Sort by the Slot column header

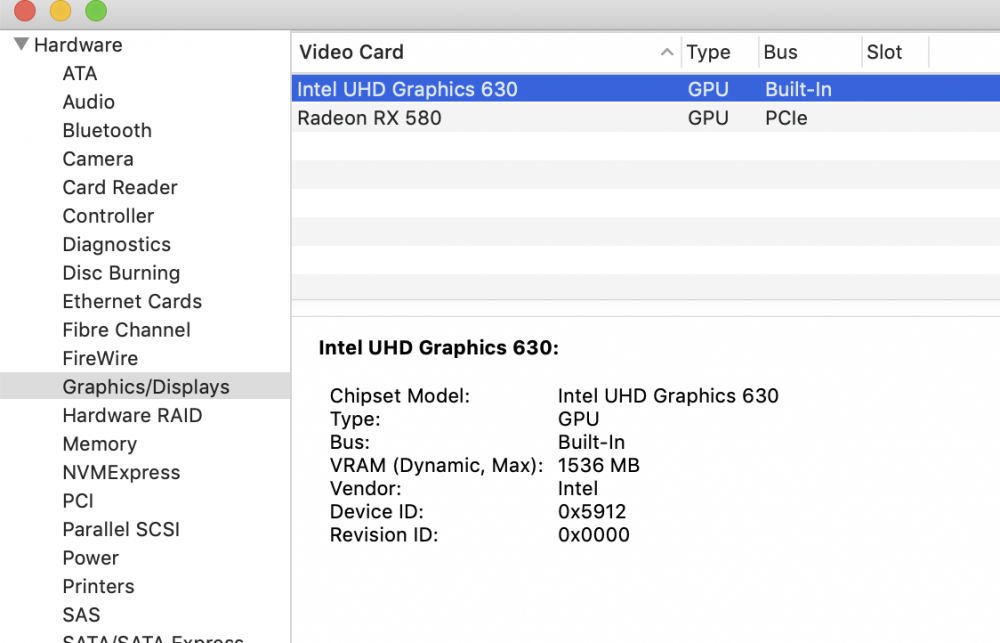pos(884,52)
